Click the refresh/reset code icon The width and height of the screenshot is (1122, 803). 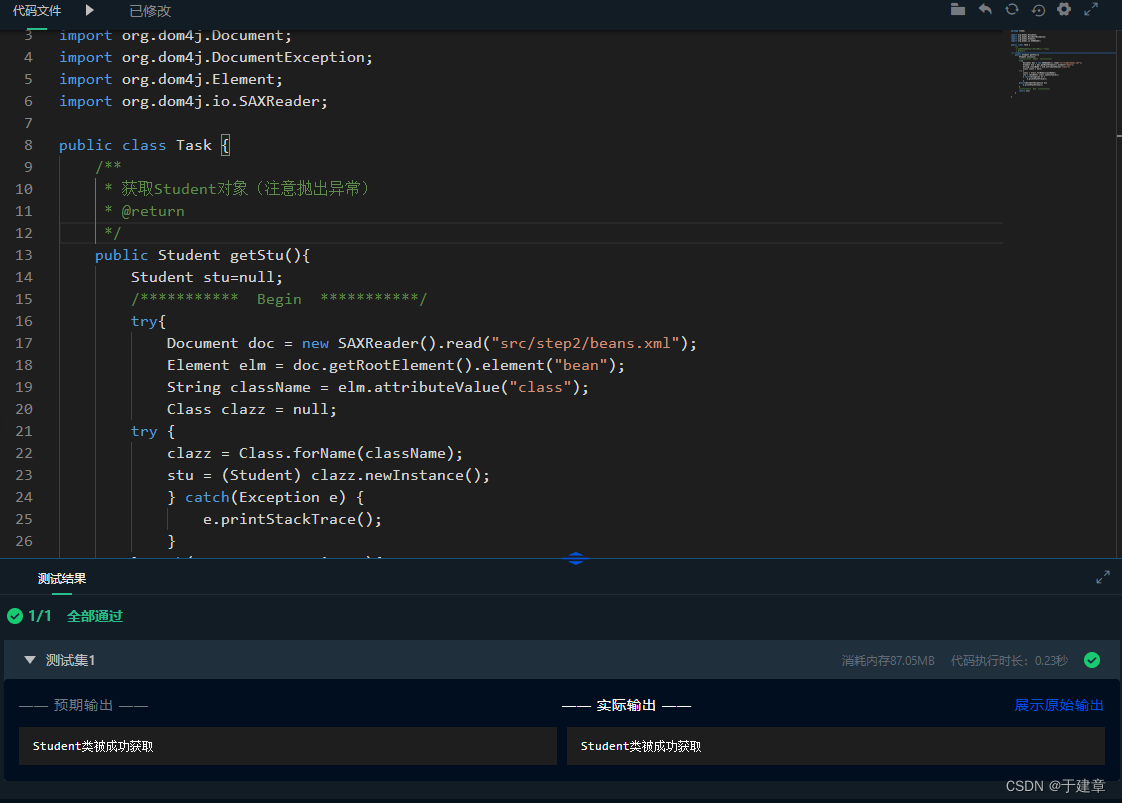pyautogui.click(x=1012, y=10)
